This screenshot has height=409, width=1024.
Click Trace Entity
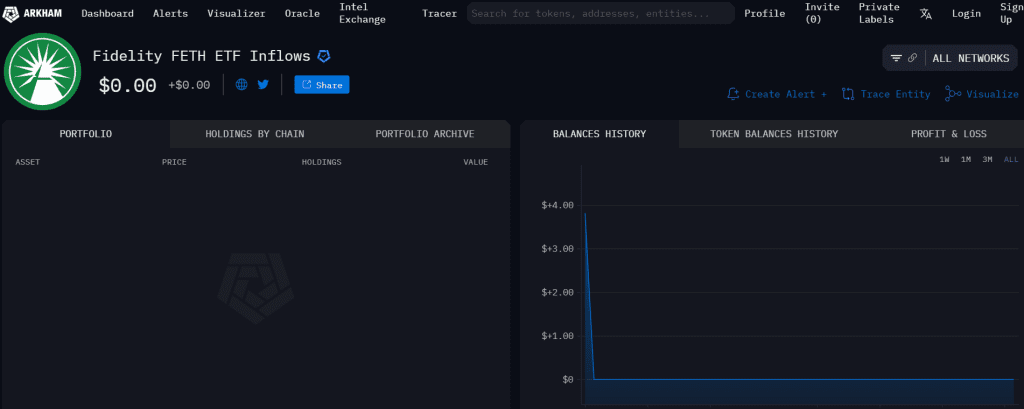[x=895, y=94]
